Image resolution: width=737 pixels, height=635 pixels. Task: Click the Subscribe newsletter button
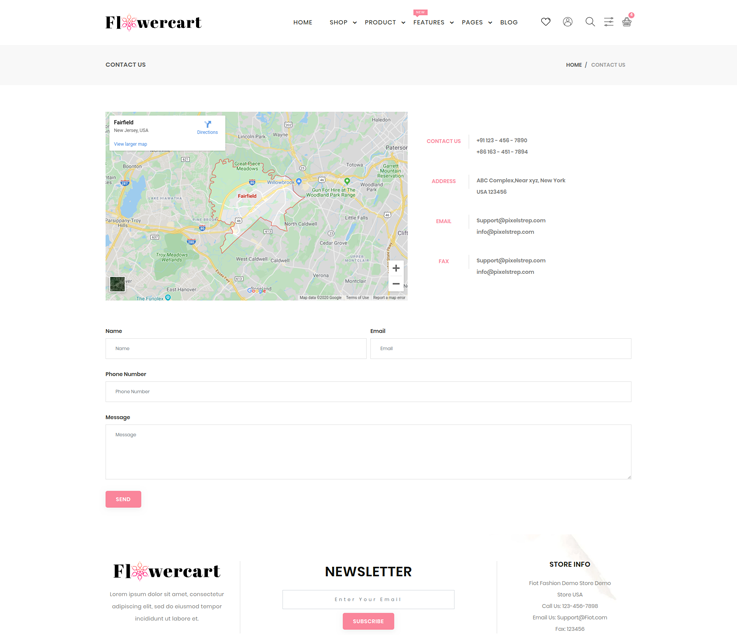pyautogui.click(x=368, y=621)
